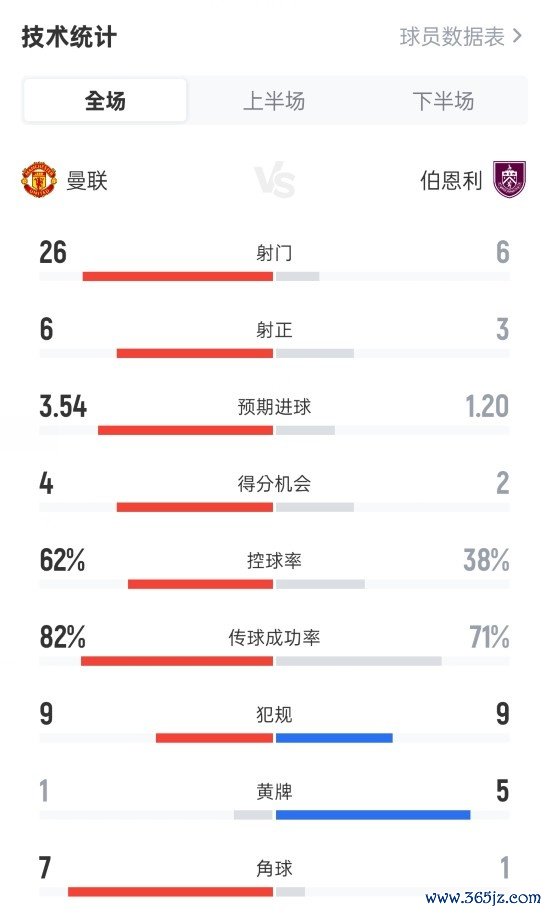The width and height of the screenshot is (548, 913).
Task: Click the blue 黄牌 yellow cards bar
Action: [373, 815]
